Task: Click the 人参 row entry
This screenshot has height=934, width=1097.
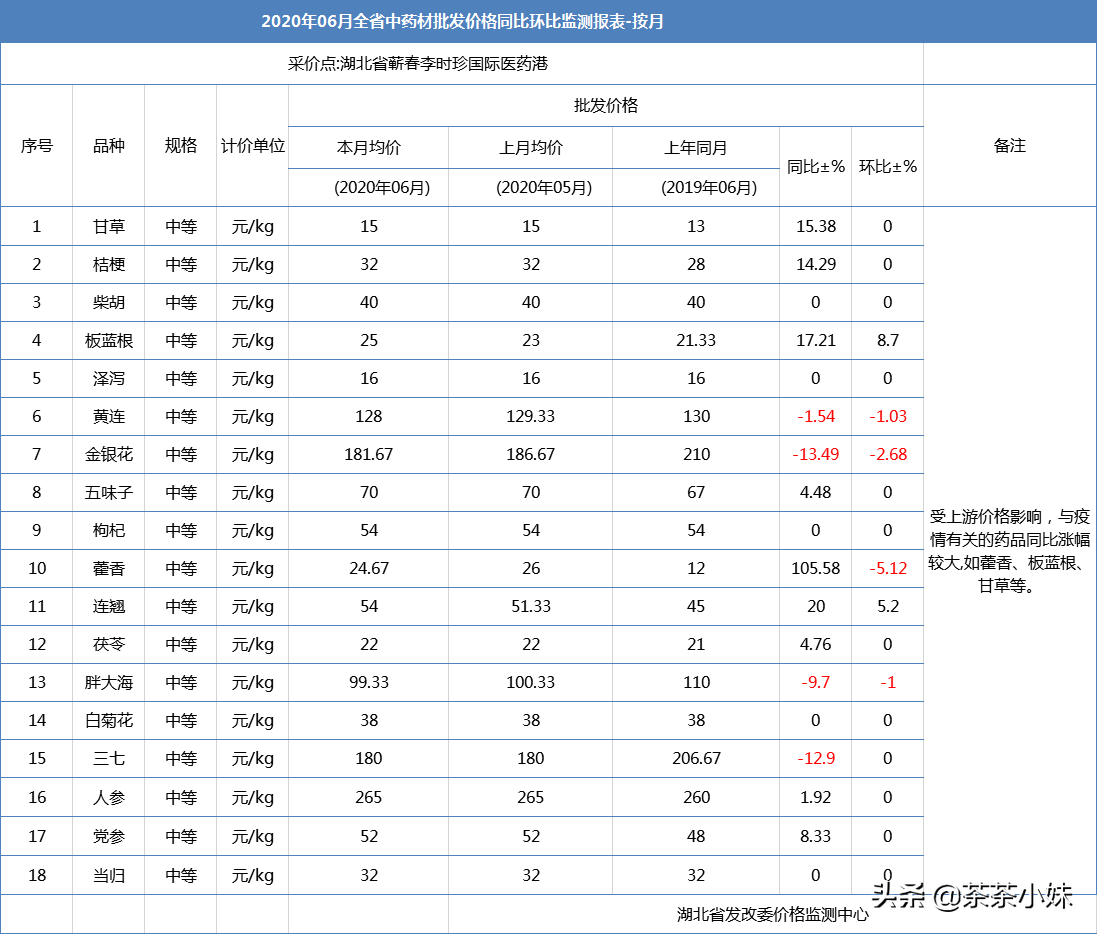Action: point(107,797)
